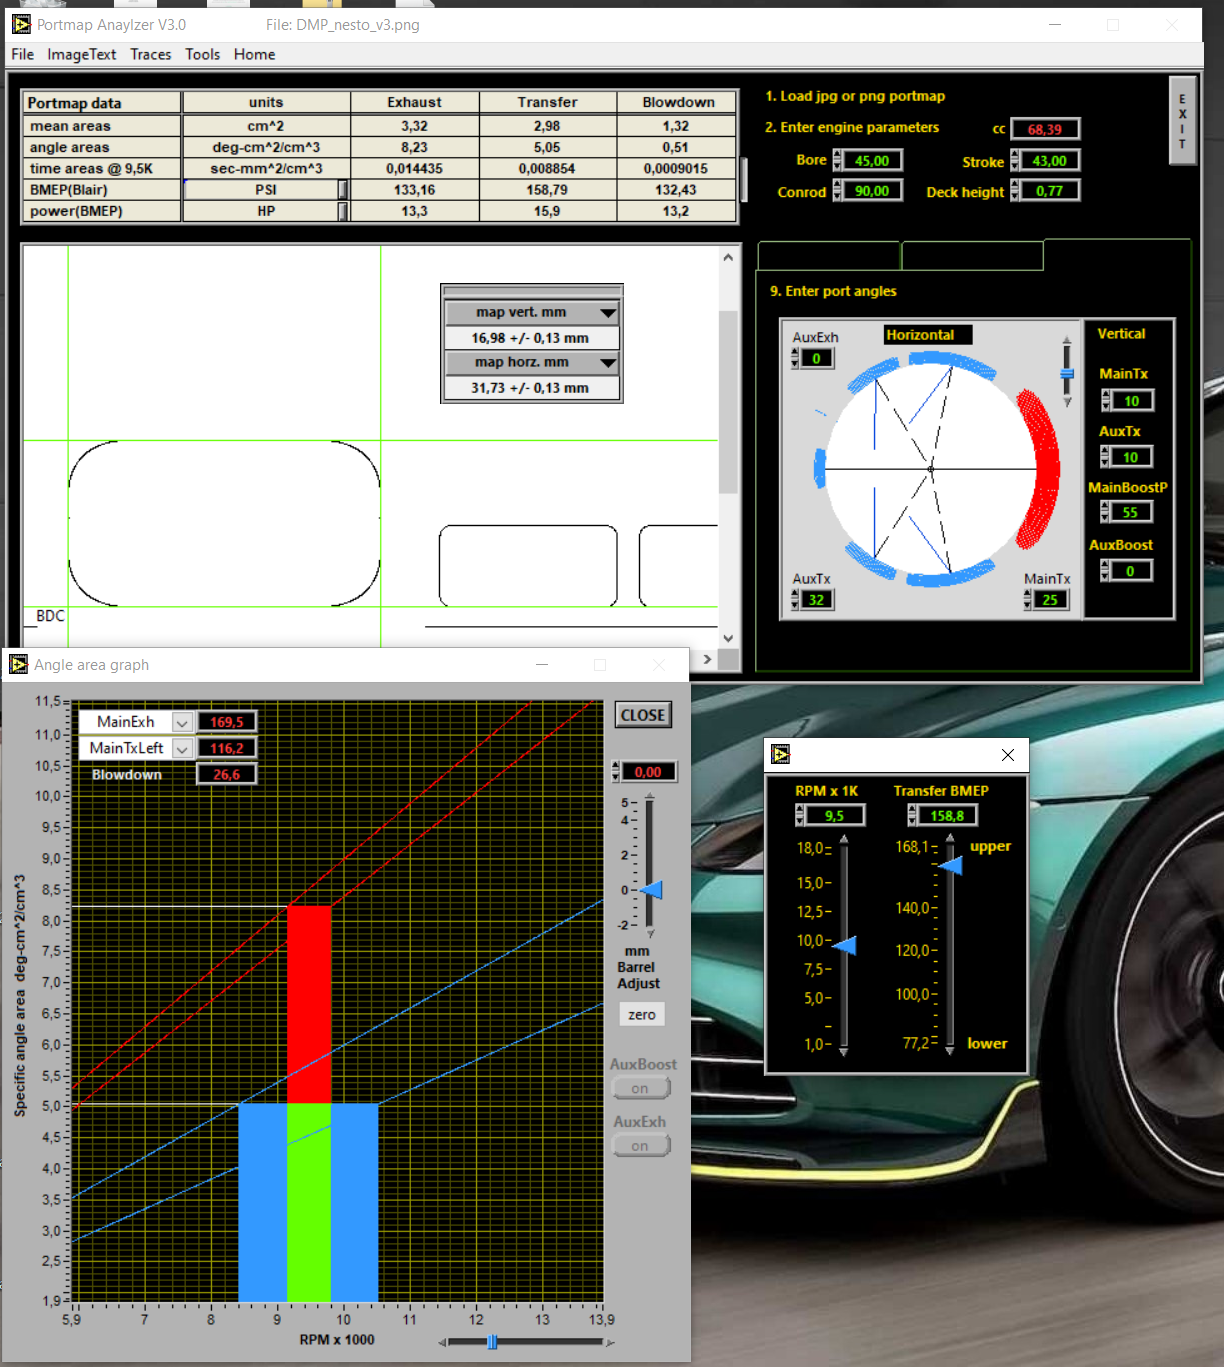Click the Angle area graph window icon

(x=19, y=664)
